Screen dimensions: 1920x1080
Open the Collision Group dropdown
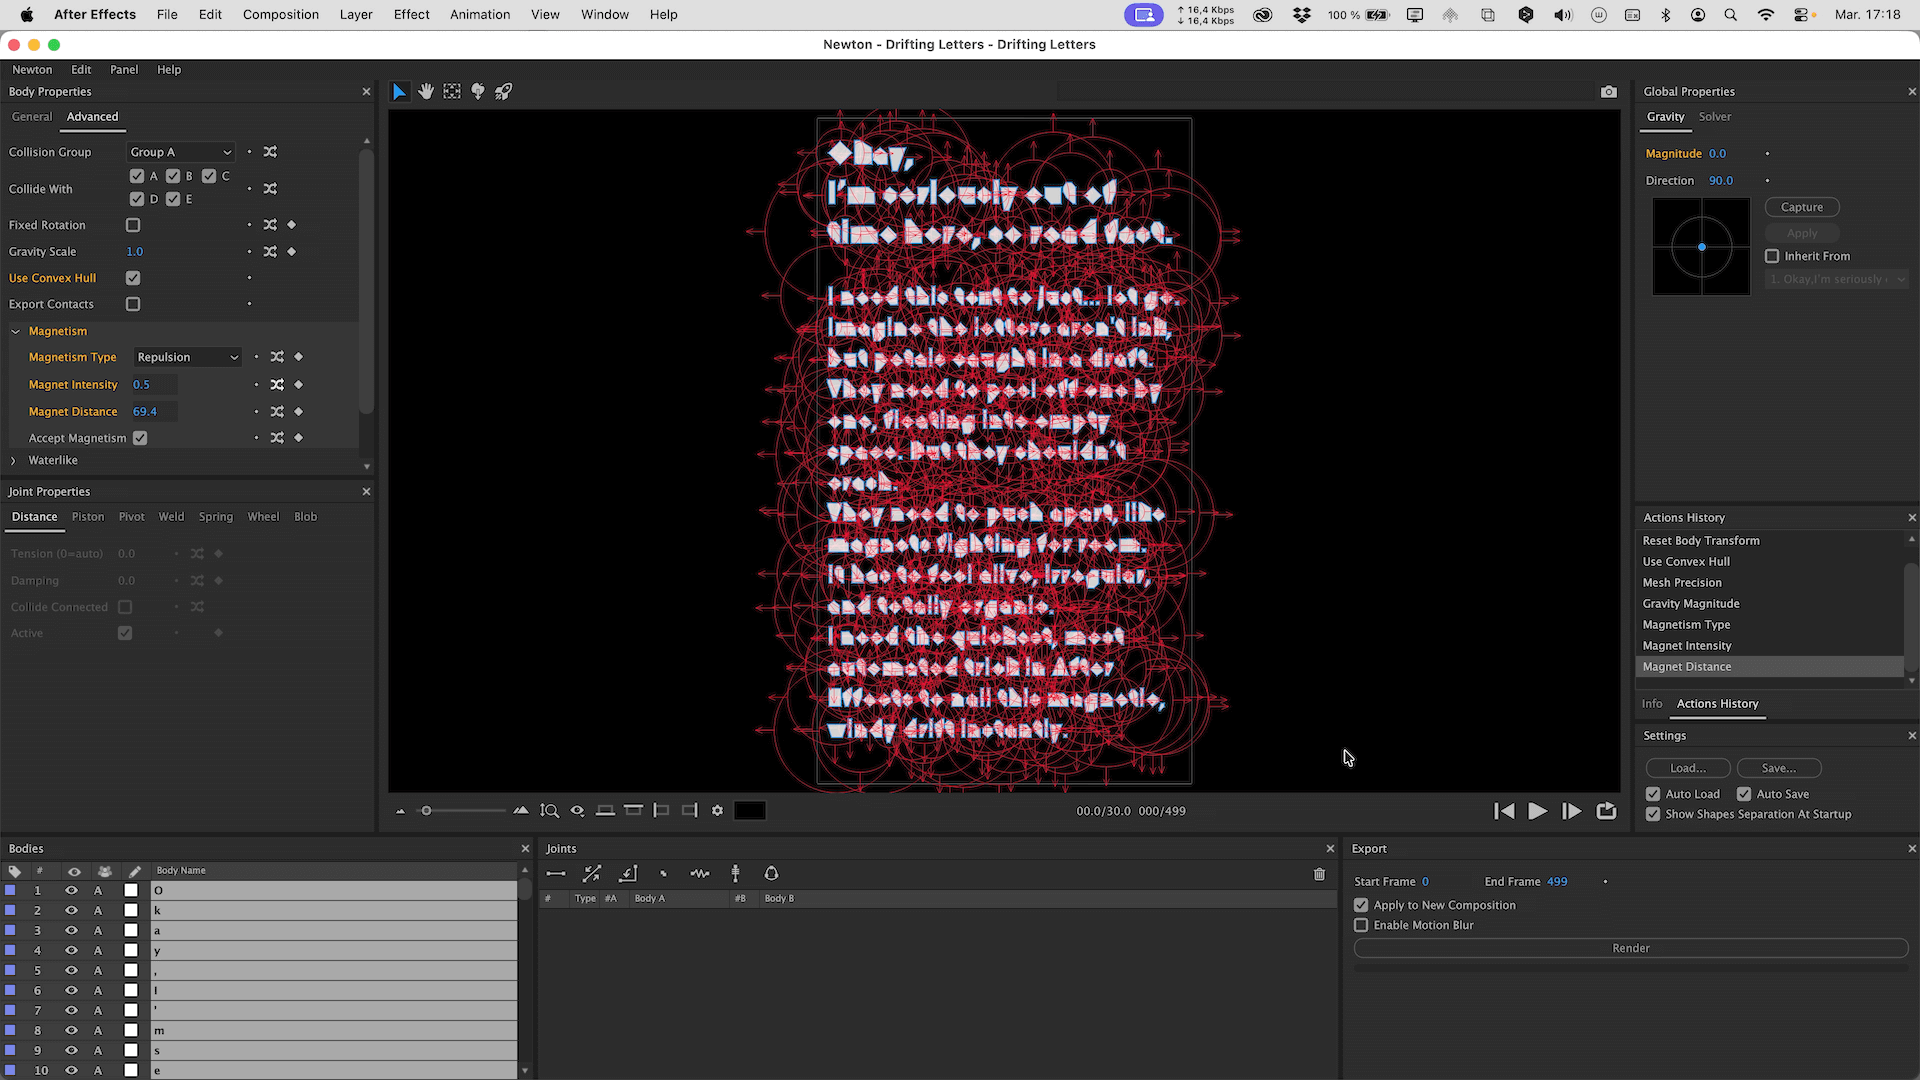pos(181,152)
